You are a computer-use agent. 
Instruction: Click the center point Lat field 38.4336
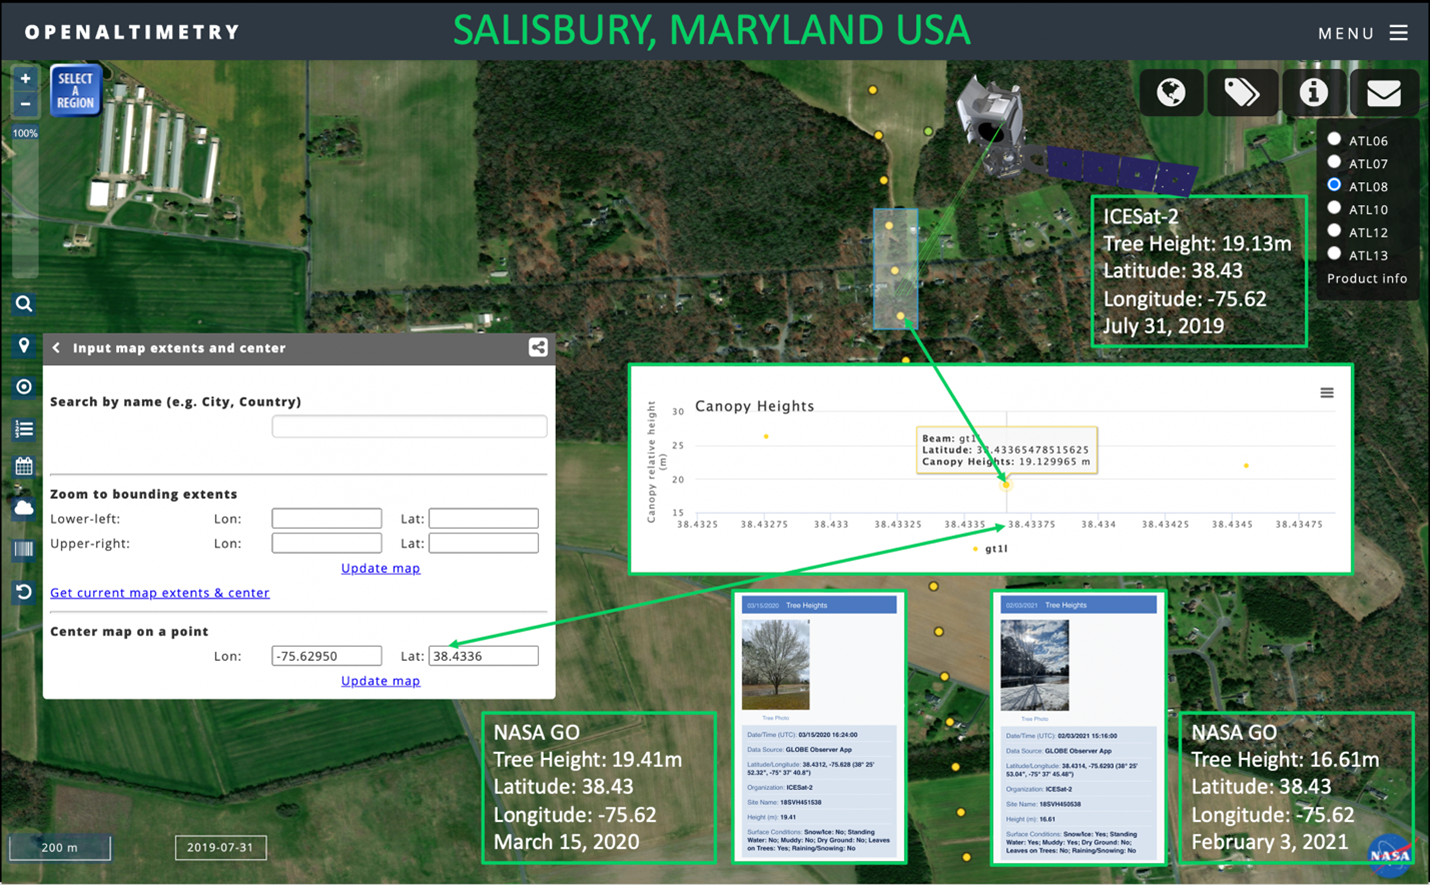coord(484,656)
